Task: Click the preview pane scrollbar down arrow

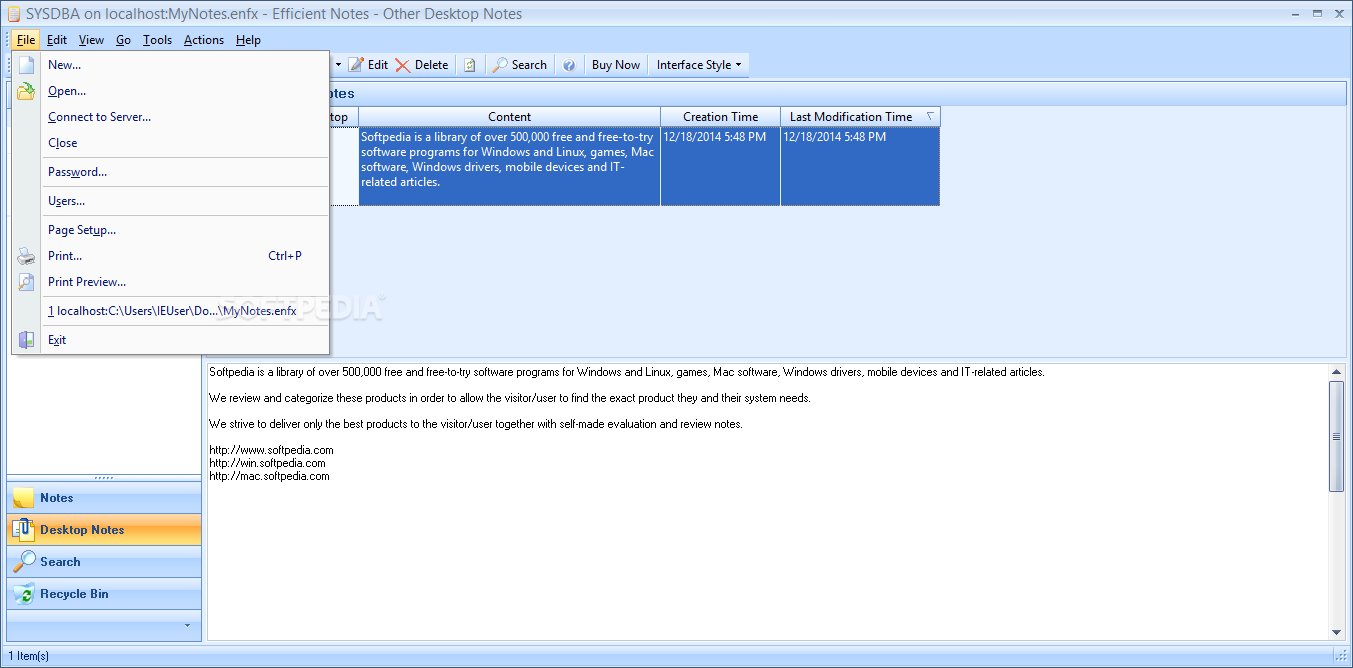Action: [1337, 632]
